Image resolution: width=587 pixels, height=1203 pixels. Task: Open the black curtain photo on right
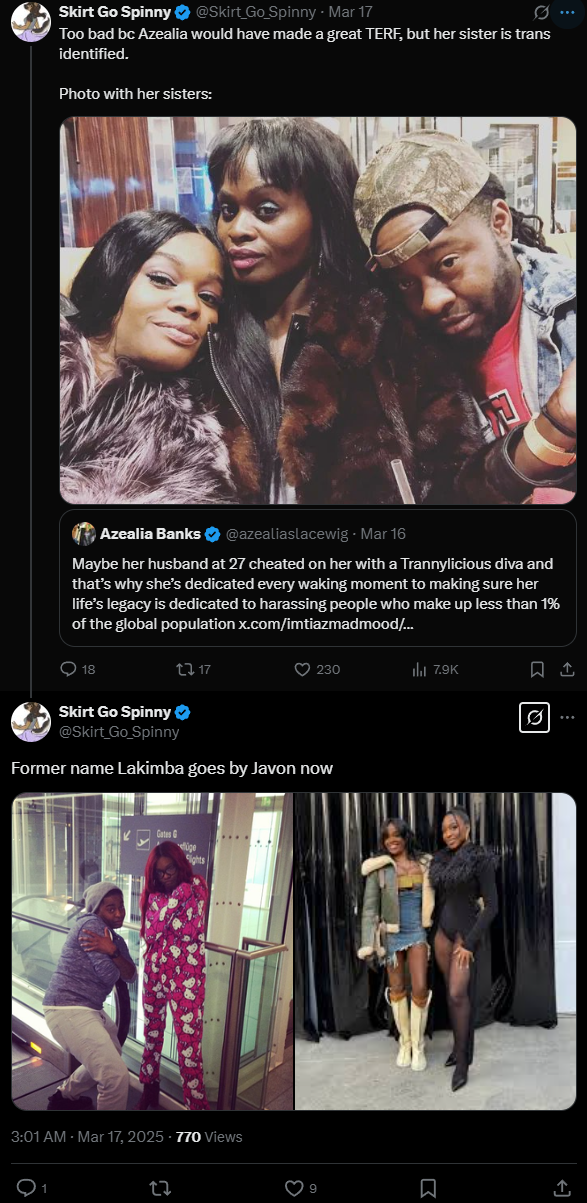point(436,951)
